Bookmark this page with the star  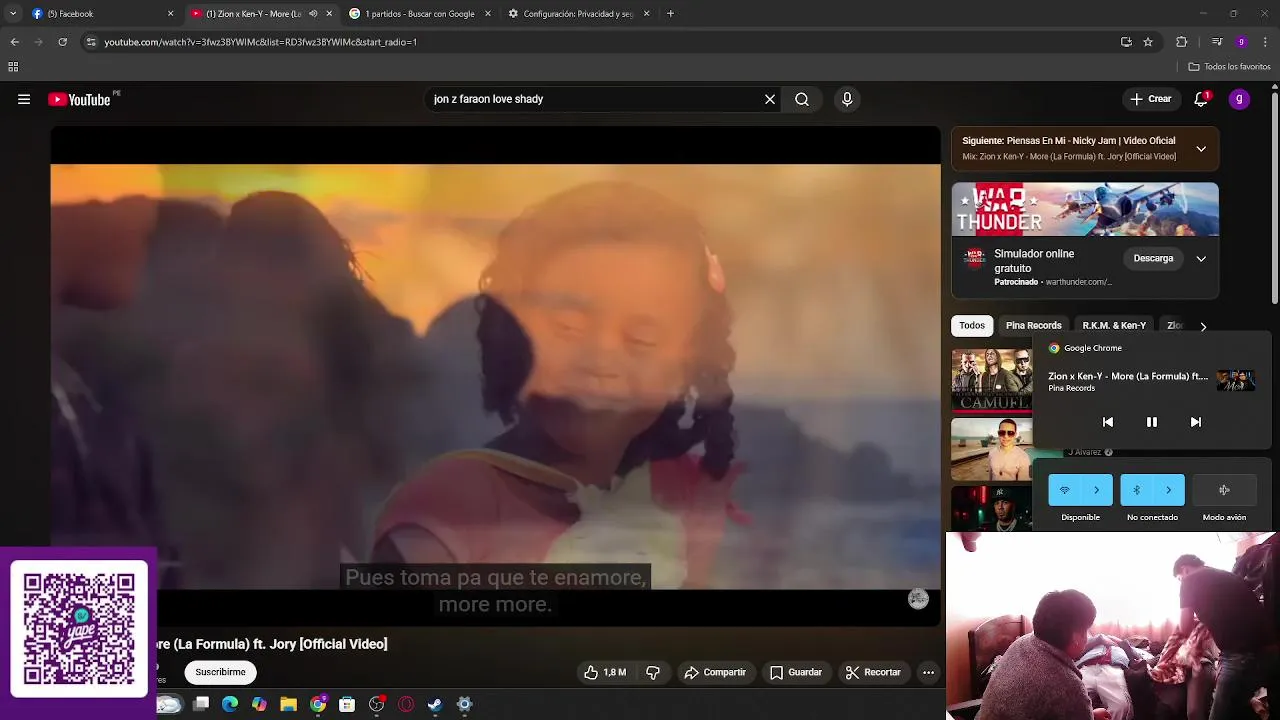(x=1148, y=42)
